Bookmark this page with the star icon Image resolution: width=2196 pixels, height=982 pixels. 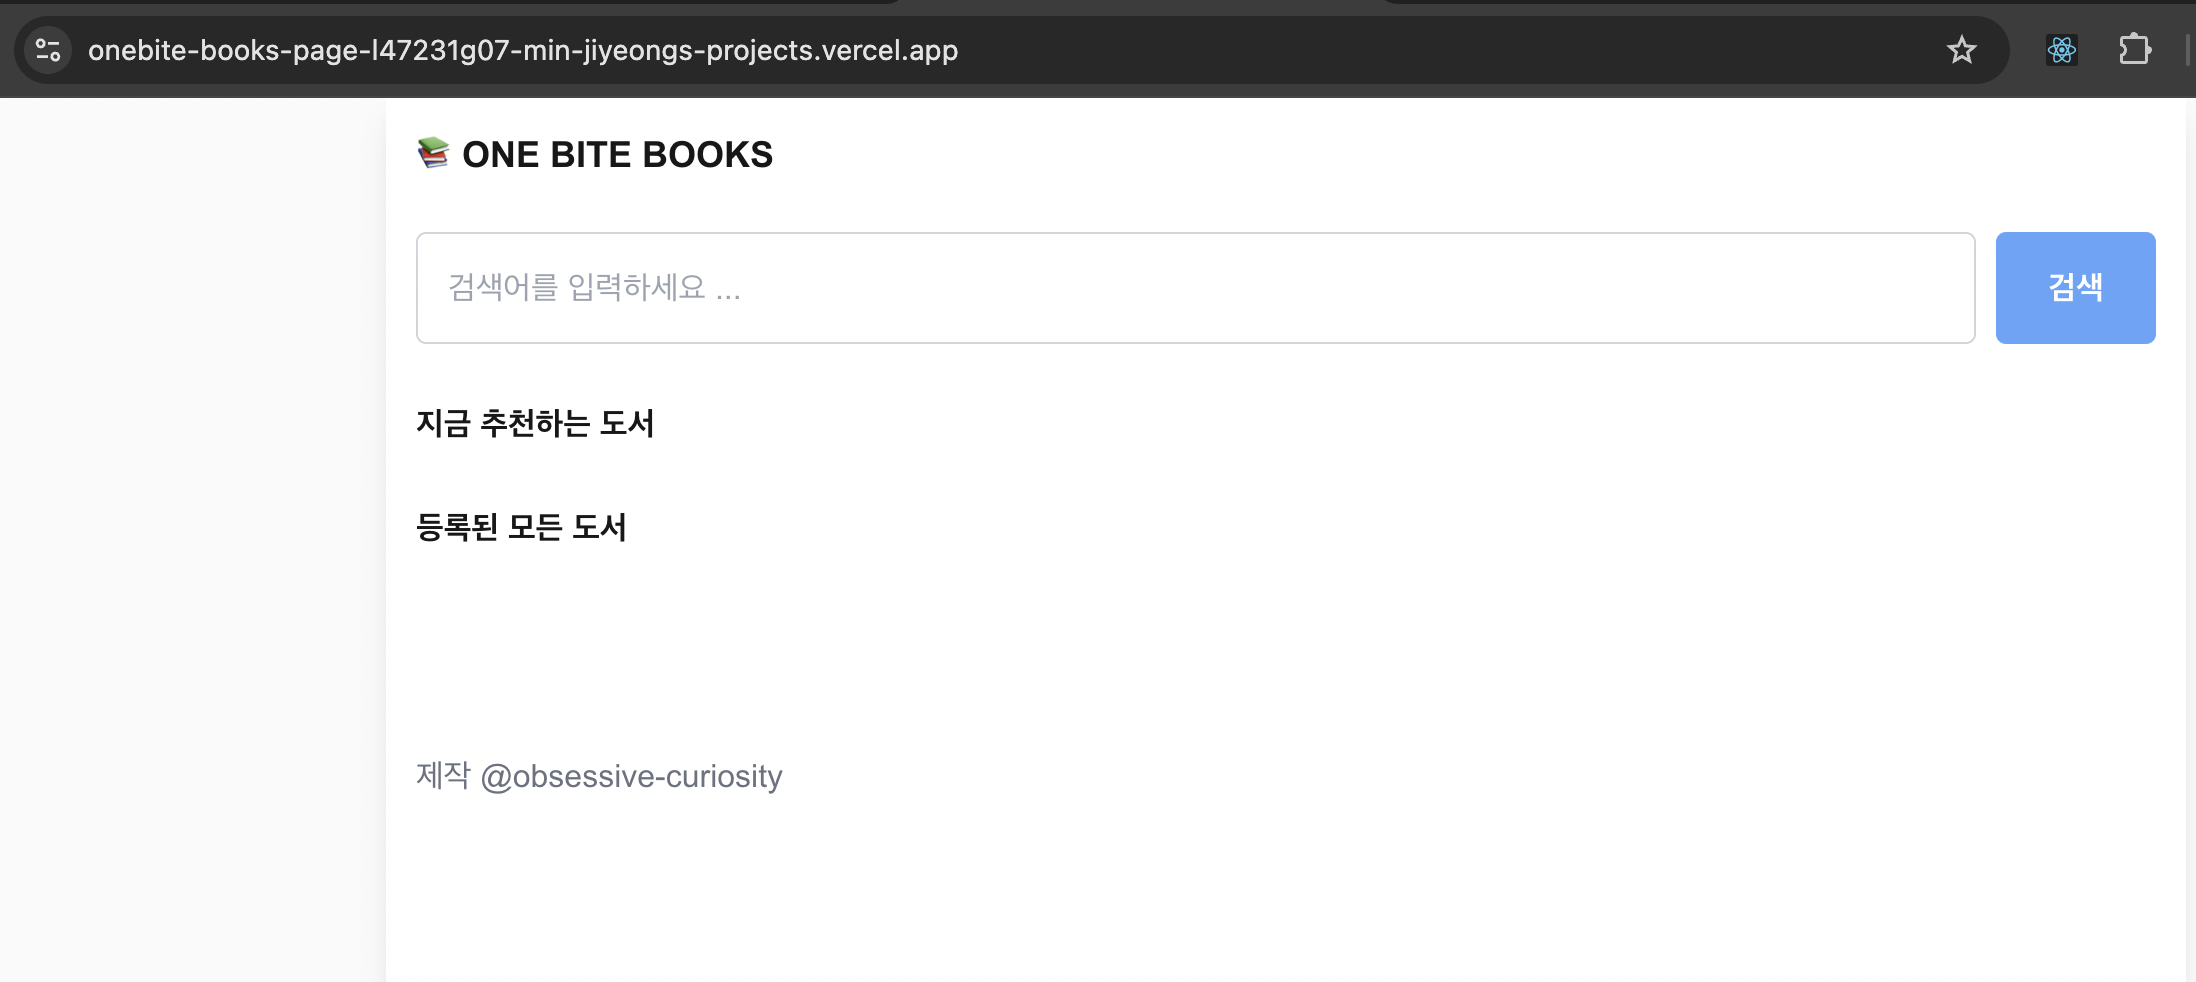point(1961,50)
